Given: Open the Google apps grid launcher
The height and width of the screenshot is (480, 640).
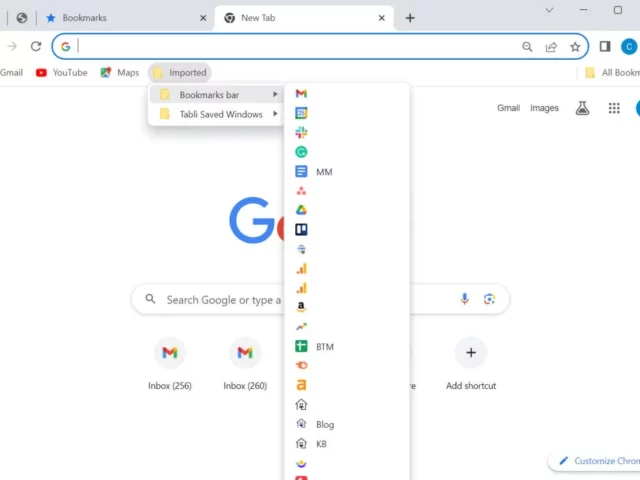Looking at the screenshot, I should 614,108.
